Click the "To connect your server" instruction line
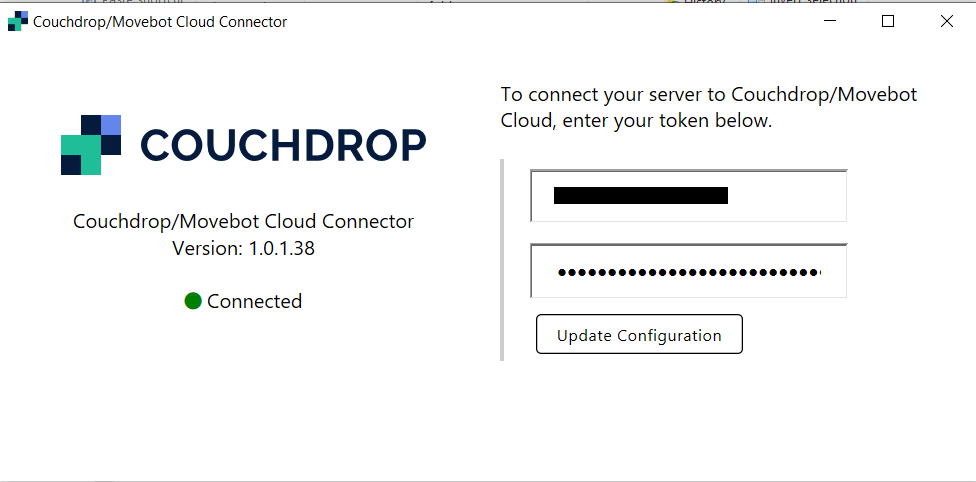 [708, 95]
